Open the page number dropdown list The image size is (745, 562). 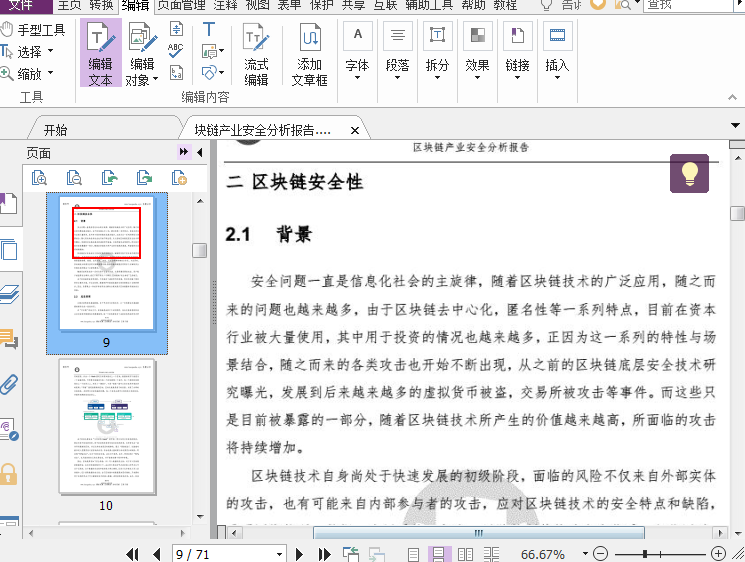279,554
